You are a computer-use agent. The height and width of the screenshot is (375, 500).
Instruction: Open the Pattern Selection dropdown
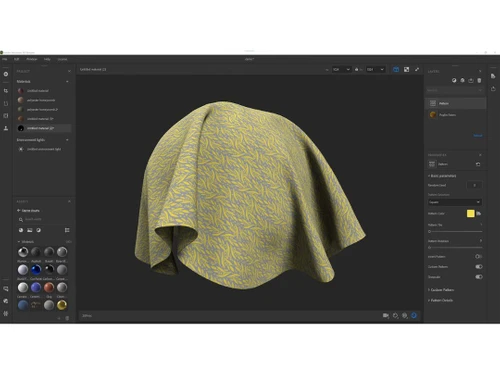(455, 202)
